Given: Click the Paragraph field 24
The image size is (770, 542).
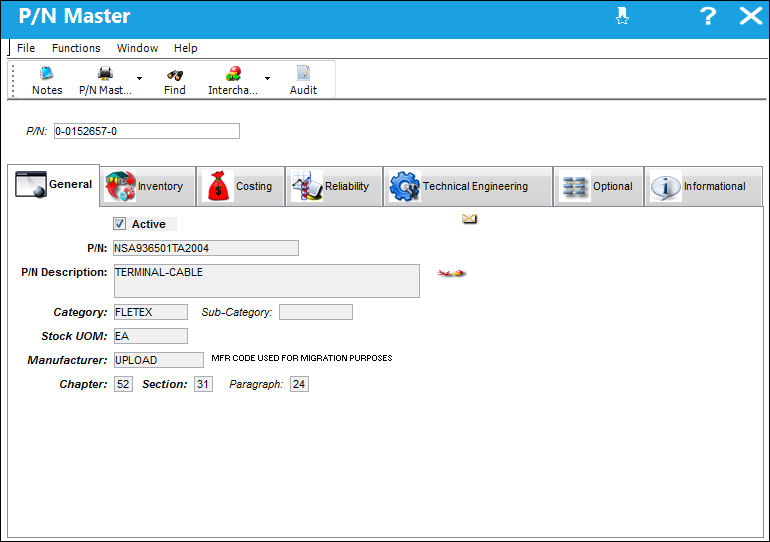Looking at the screenshot, I should coord(299,384).
